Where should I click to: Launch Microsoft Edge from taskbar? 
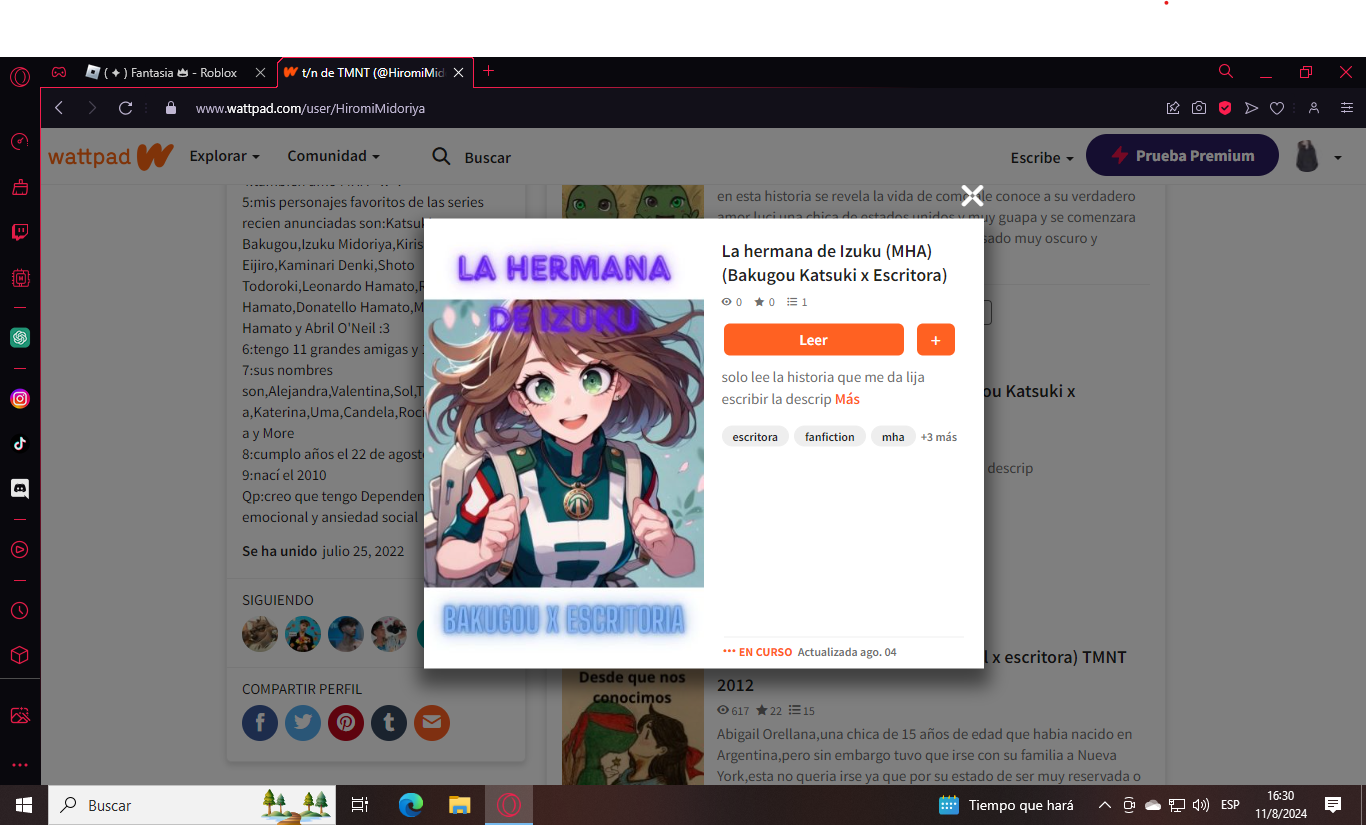click(411, 805)
